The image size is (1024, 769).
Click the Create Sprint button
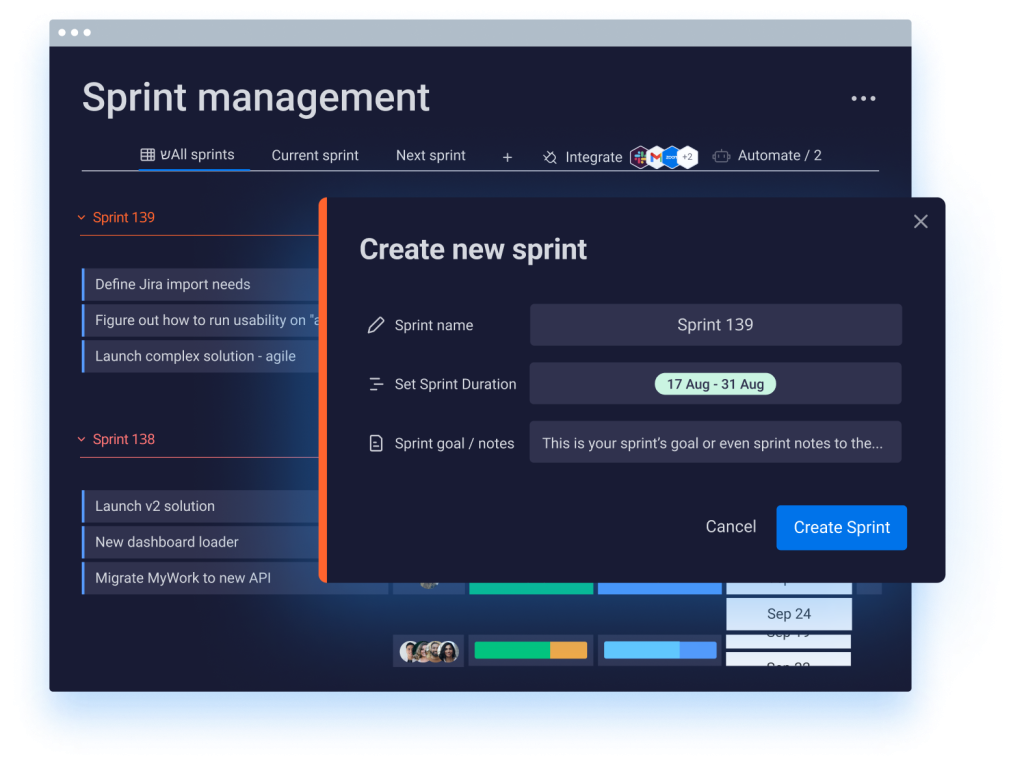pyautogui.click(x=841, y=527)
